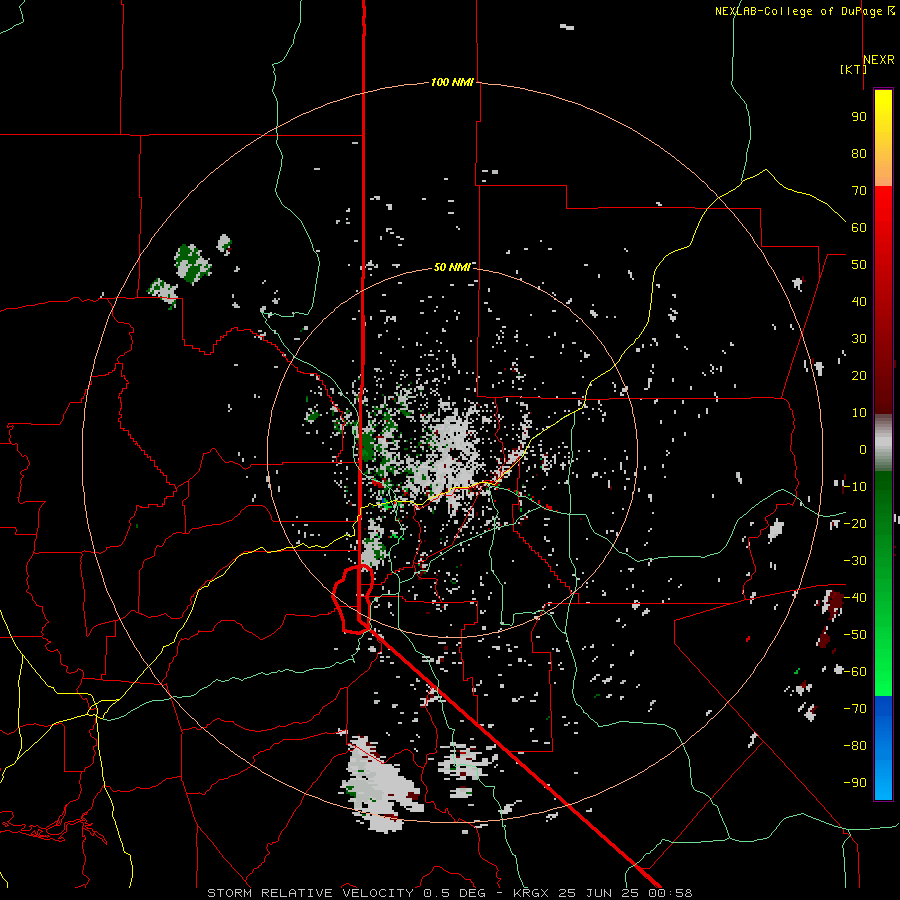Image resolution: width=900 pixels, height=900 pixels.
Task: Click the NEXLAB-College of DuPage credit text
Action: (x=804, y=11)
